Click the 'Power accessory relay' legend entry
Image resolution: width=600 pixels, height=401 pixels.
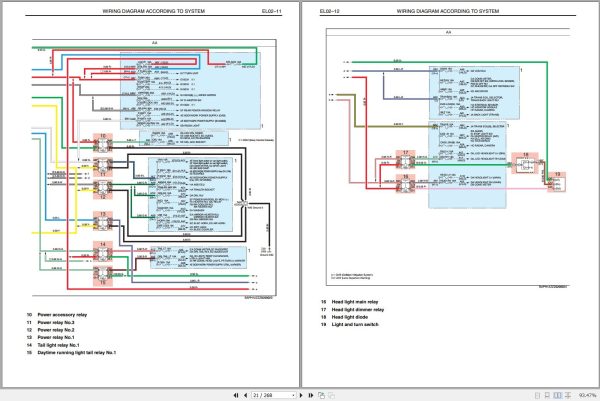point(62,315)
